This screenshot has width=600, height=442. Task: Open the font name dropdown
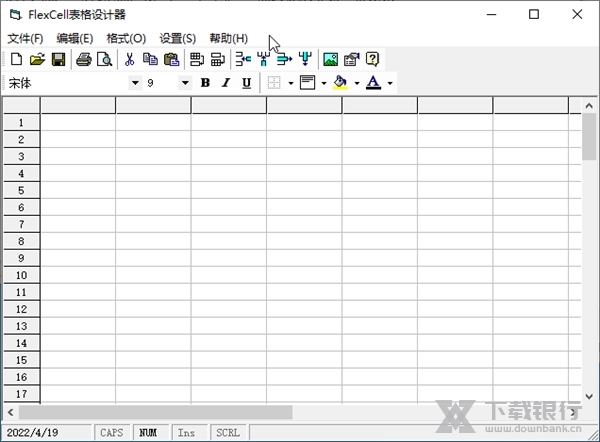coord(135,83)
